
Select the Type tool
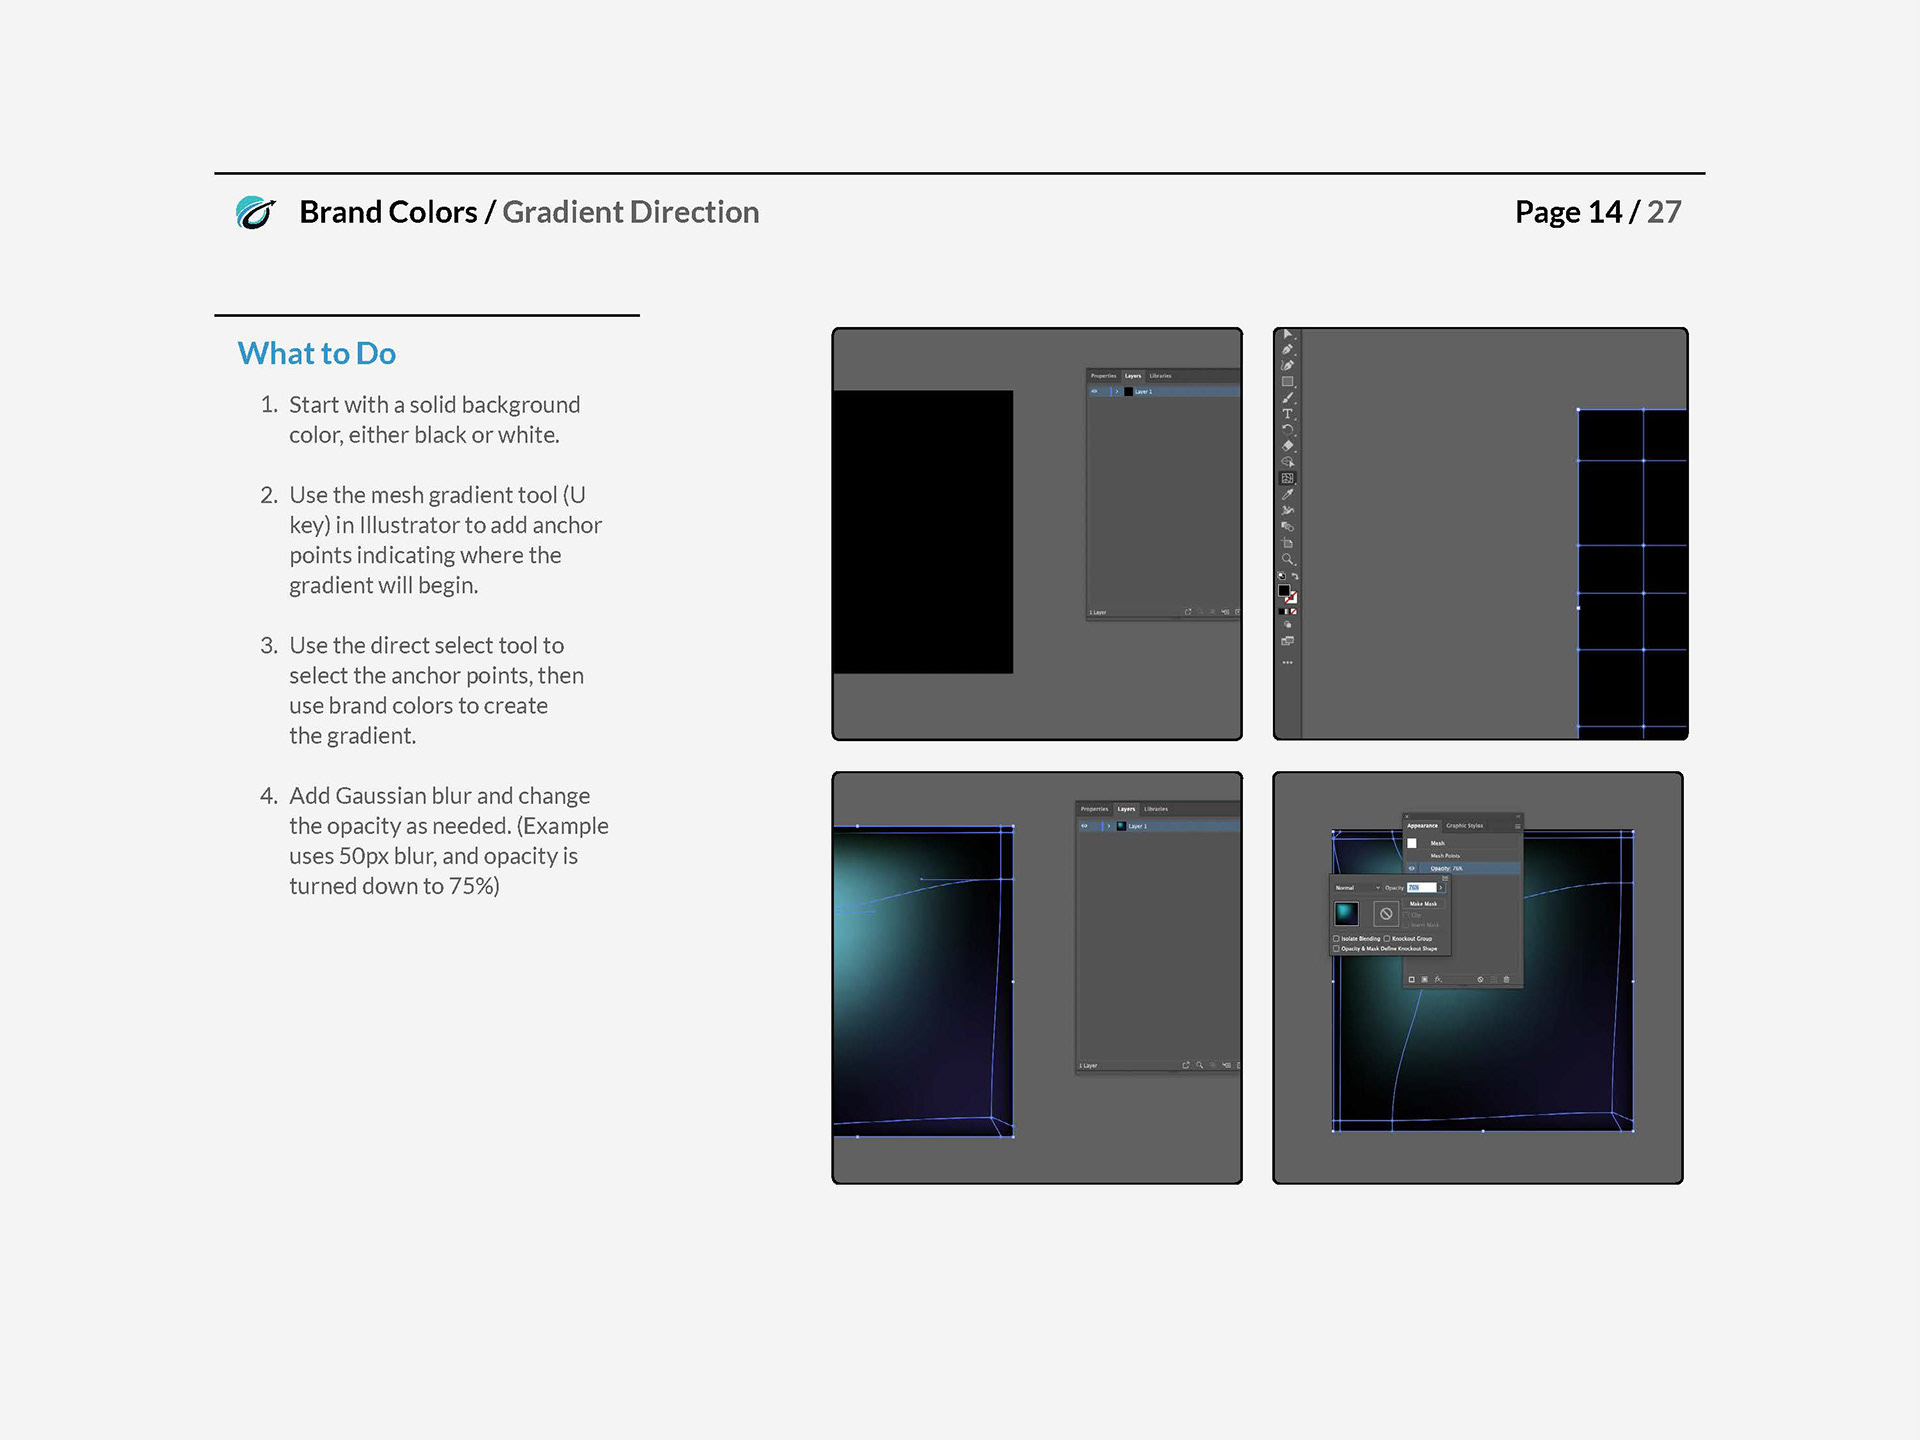[1288, 413]
